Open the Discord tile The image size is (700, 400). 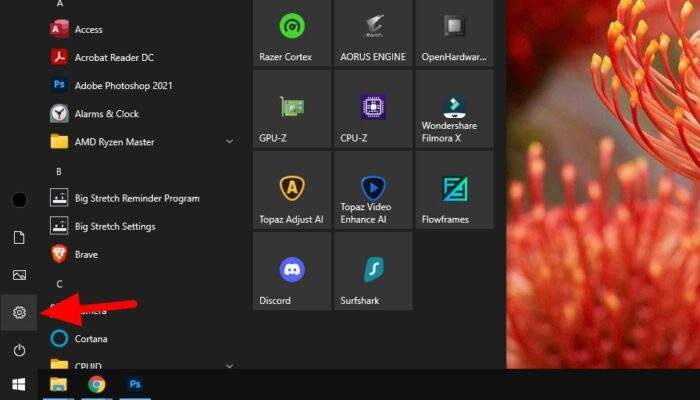pyautogui.click(x=292, y=271)
